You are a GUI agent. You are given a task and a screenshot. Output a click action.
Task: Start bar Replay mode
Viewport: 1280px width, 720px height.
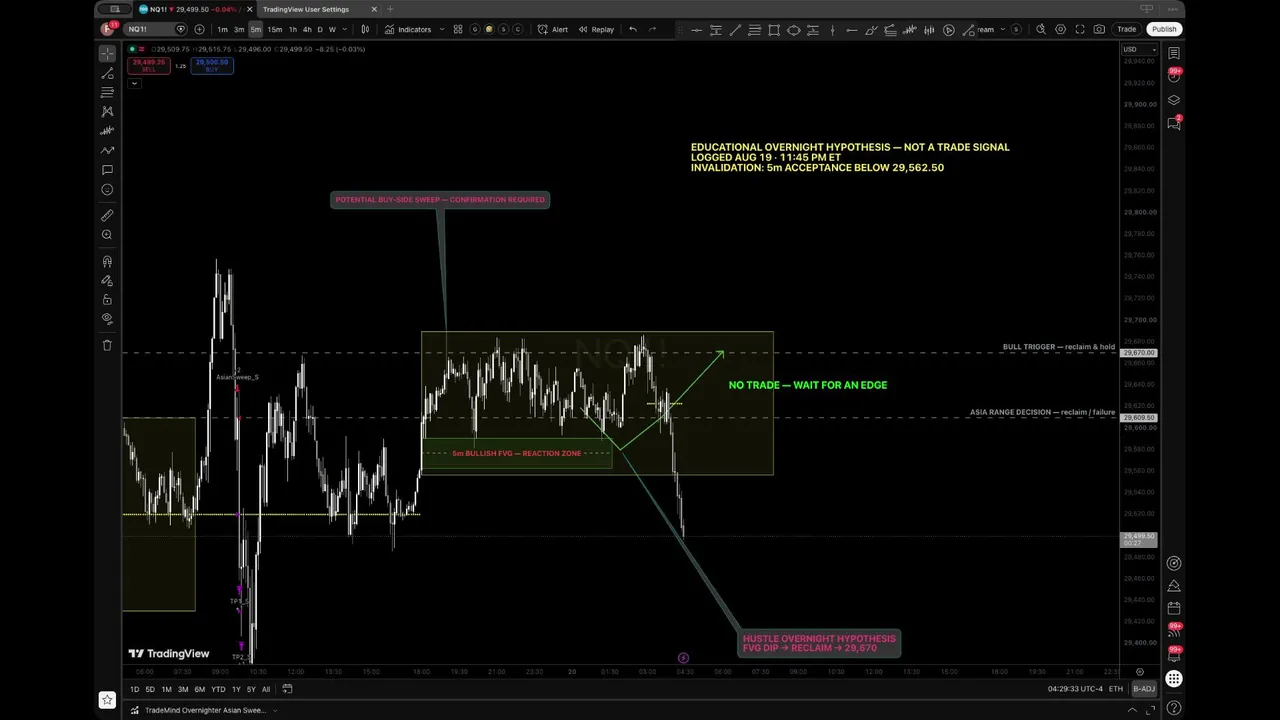click(x=596, y=29)
